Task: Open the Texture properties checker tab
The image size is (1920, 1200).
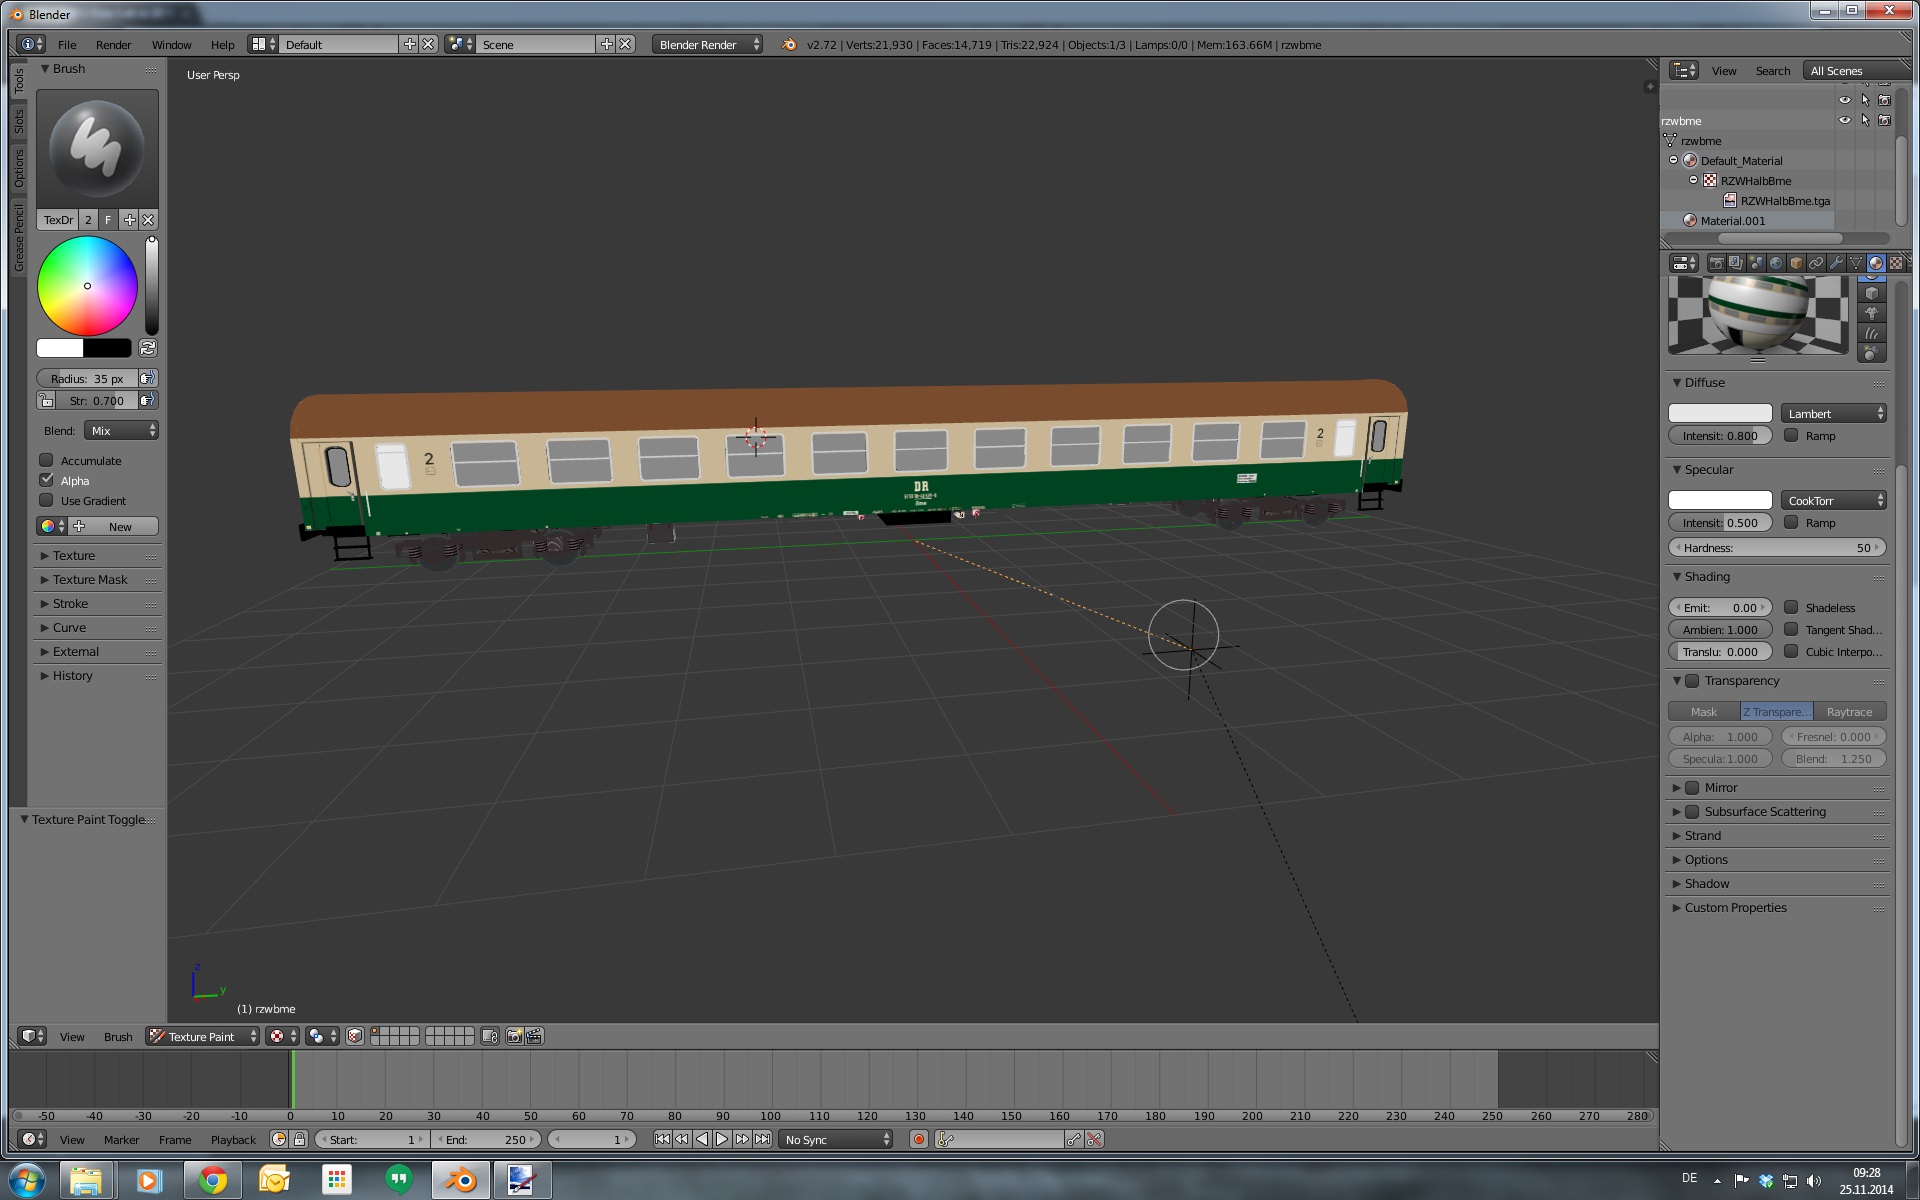Action: [x=1896, y=263]
